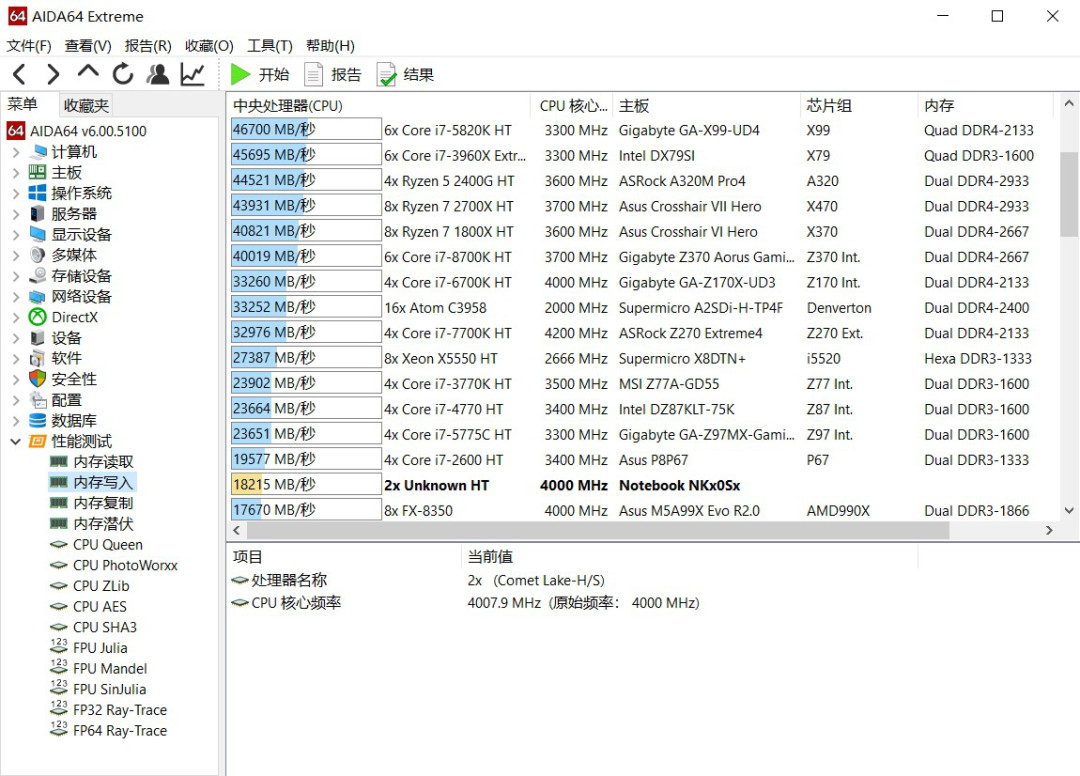Select the 16x Atom C3958 row

641,308
